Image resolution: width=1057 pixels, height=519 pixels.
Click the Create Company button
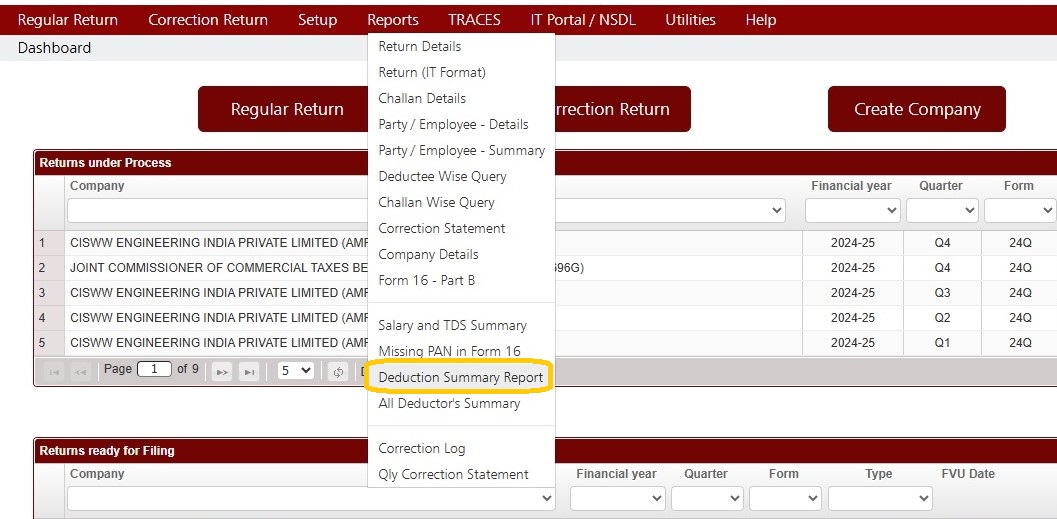point(917,109)
